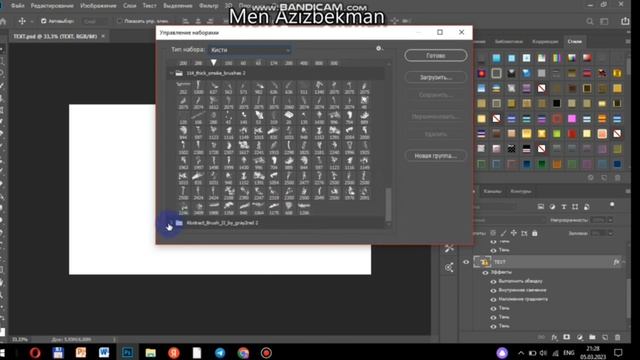Viewport: 640px width, 360px height.
Task: Expand the Abstract_Brush group folder
Action: click(172, 223)
